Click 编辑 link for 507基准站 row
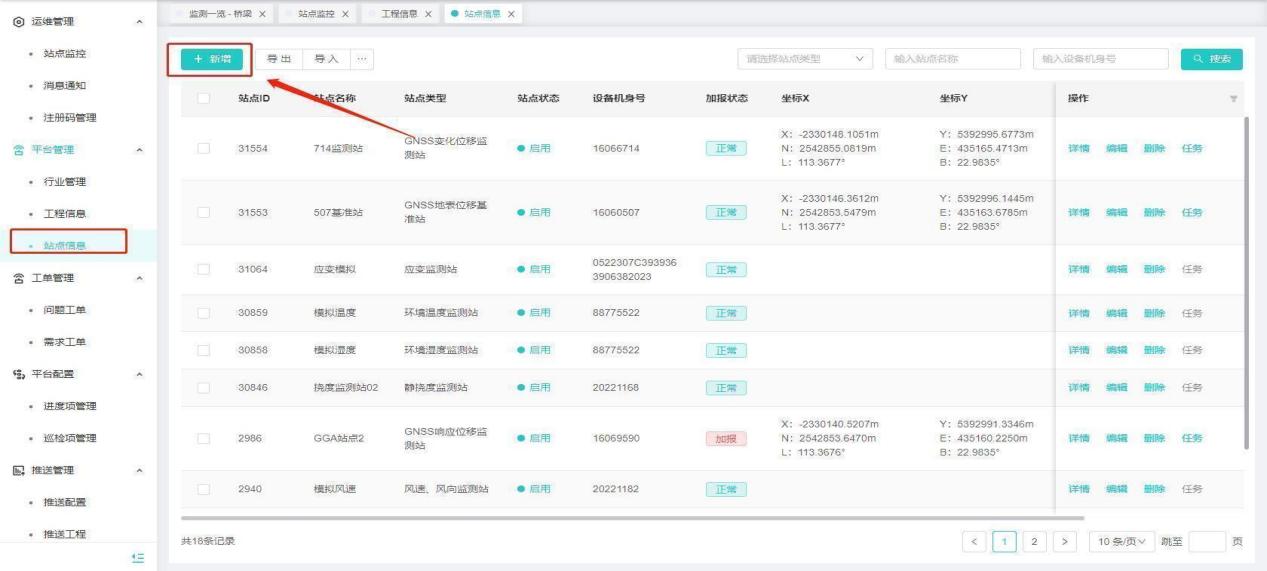1267x571 pixels. 1116,213
